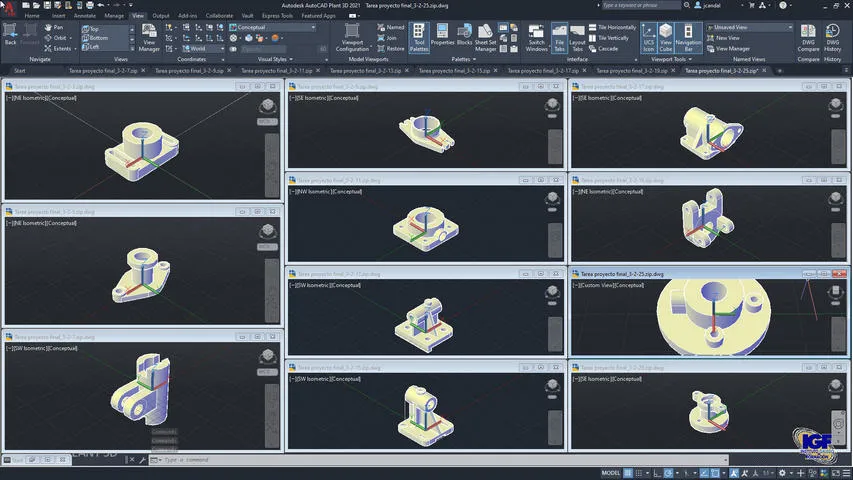Select the Pan tool
This screenshot has height=480, width=853.
click(x=53, y=27)
